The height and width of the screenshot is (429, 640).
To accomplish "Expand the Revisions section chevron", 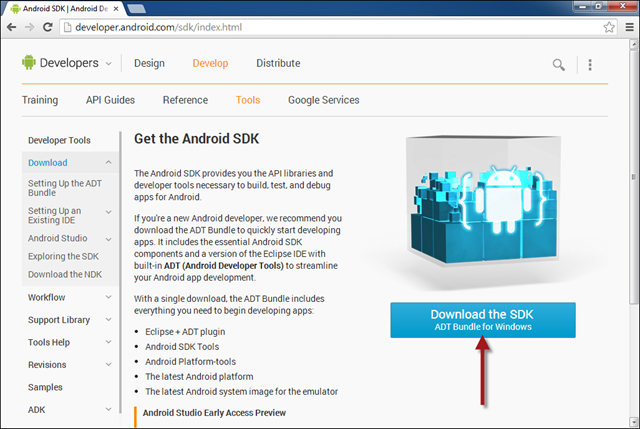I will 109,365.
